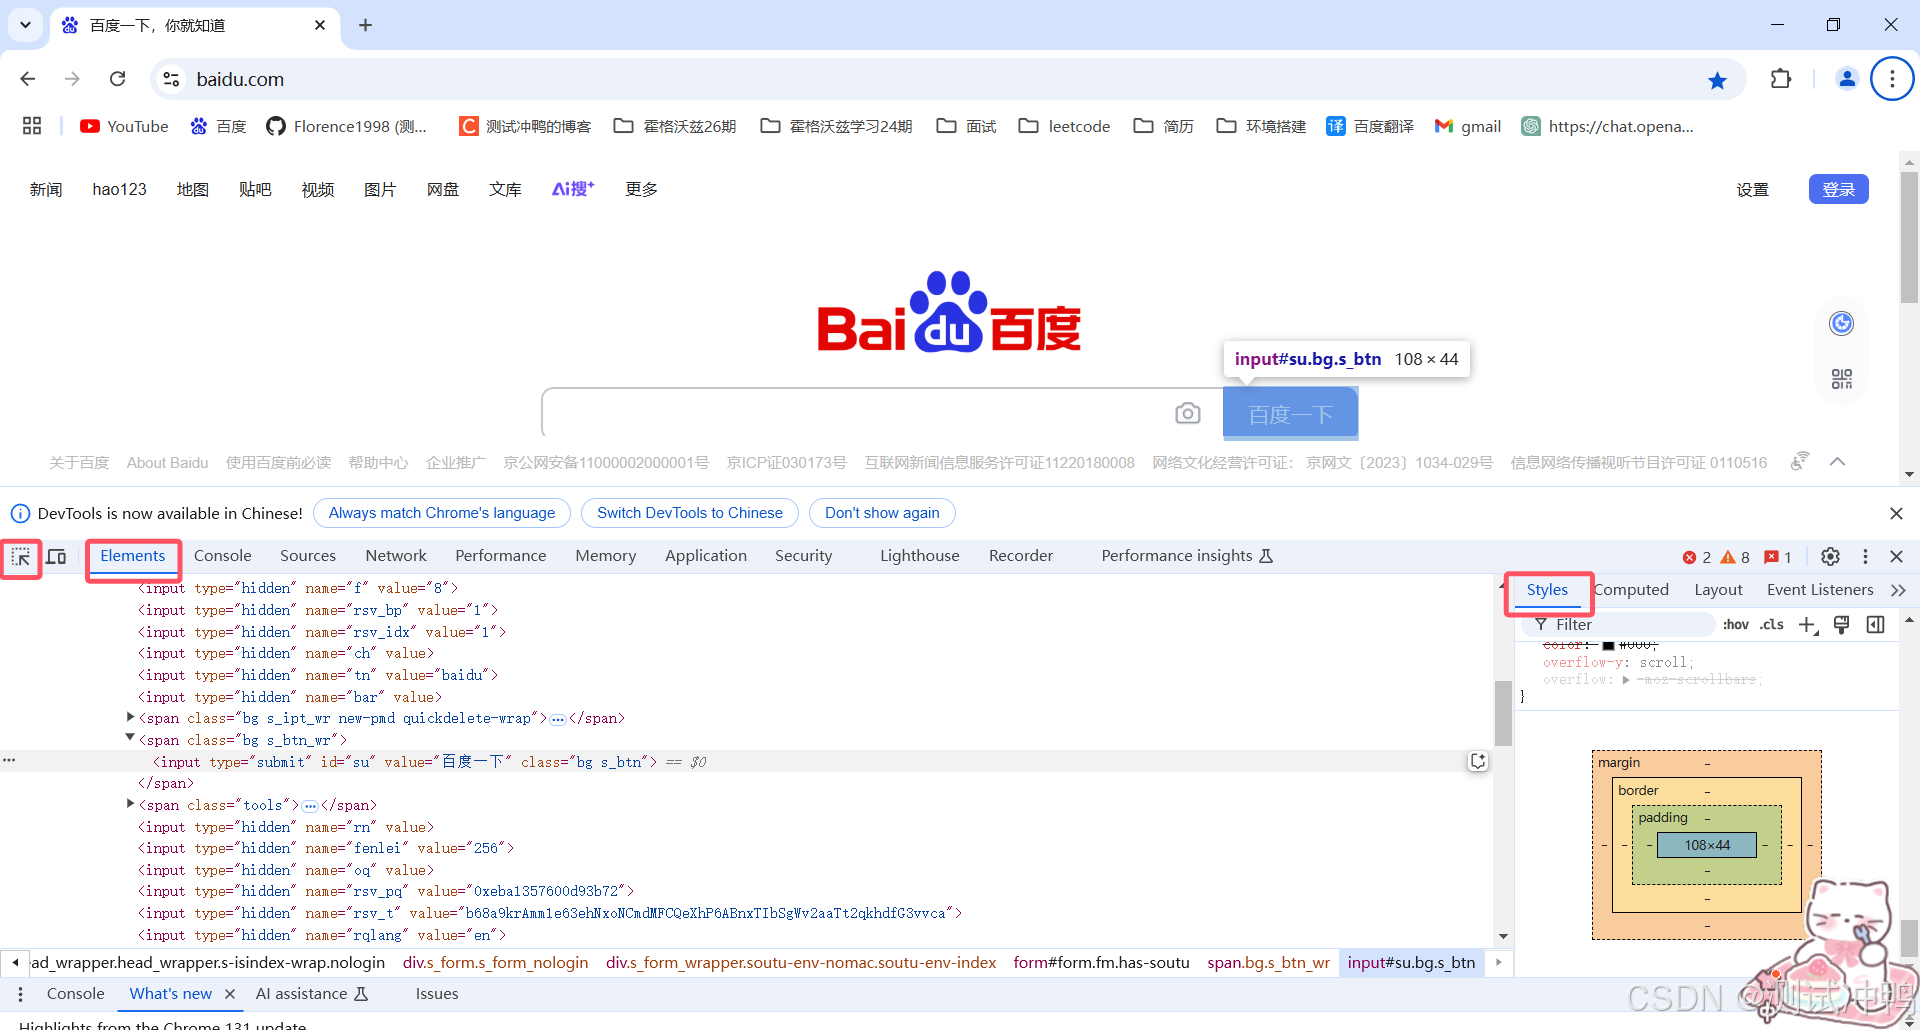The image size is (1920, 1030).
Task: Open the Performance tab
Action: 500,556
